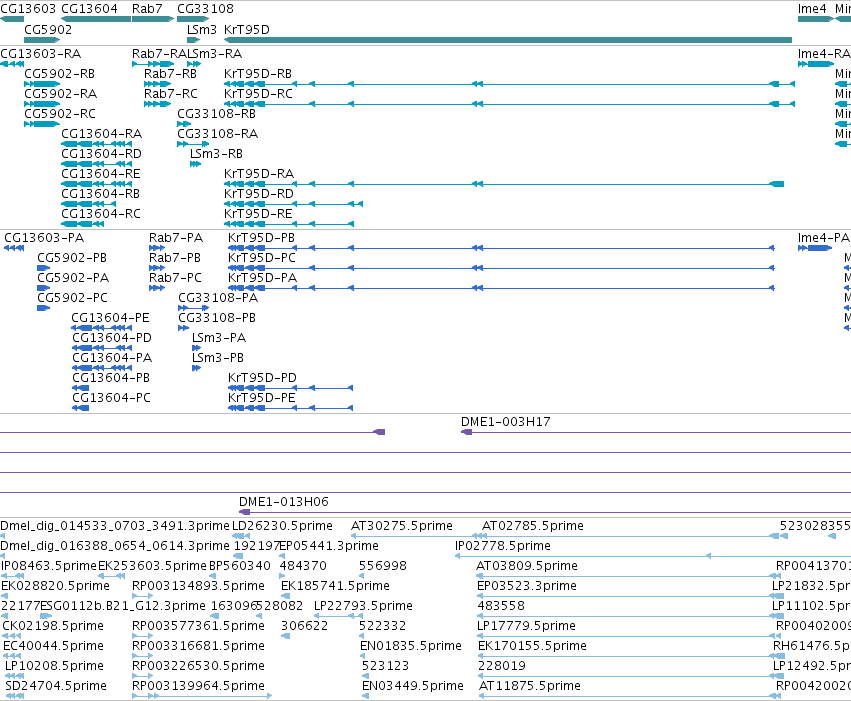Screen dimensions: 851x701
Task: Select the KrT95D-PD protein label
Action: tap(262, 378)
